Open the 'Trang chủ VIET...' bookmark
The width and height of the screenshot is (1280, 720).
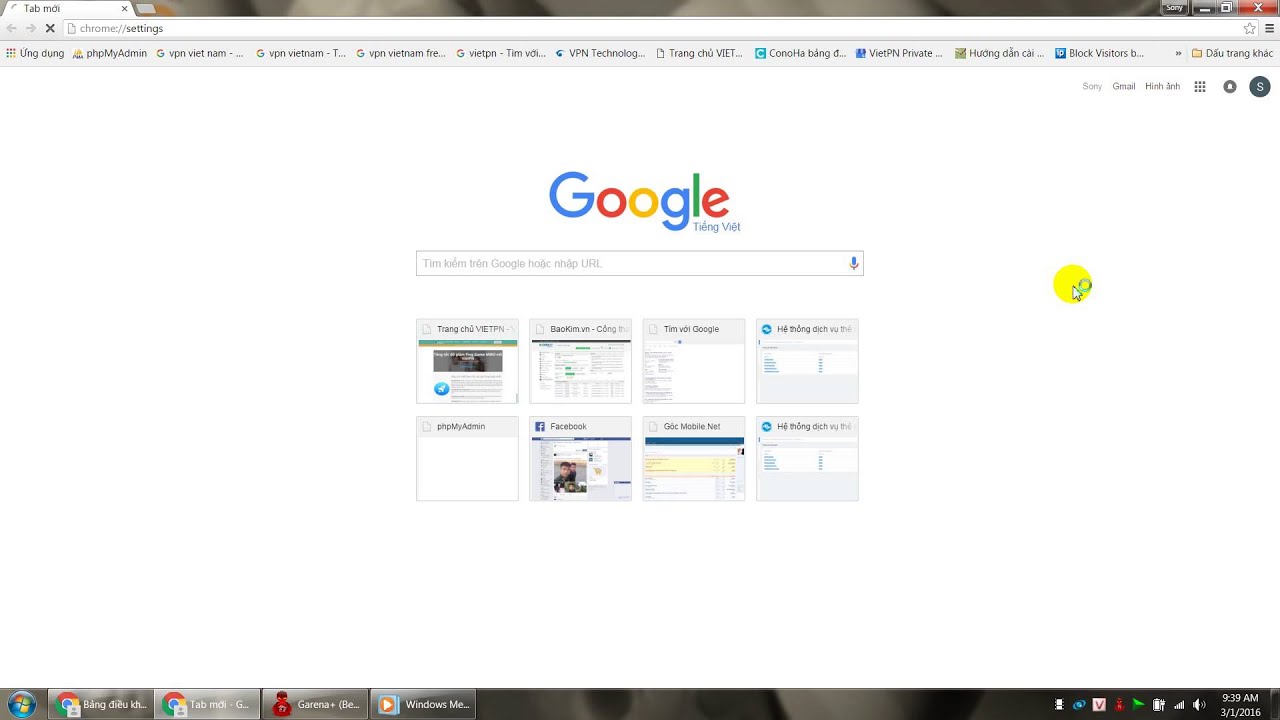699,53
